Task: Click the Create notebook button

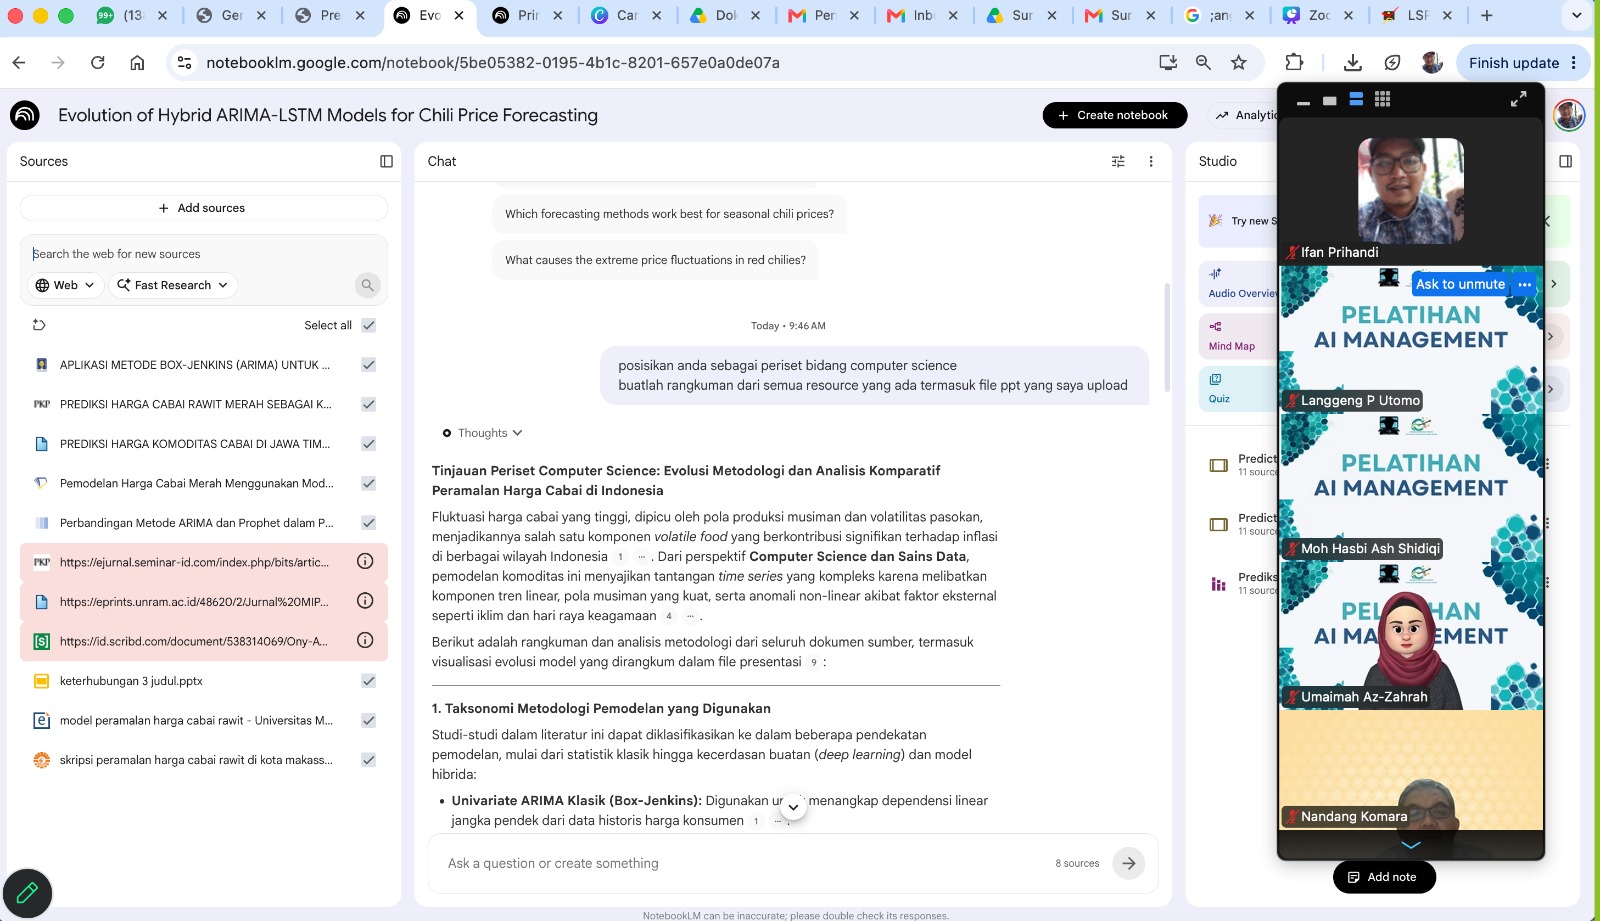Action: click(1114, 115)
